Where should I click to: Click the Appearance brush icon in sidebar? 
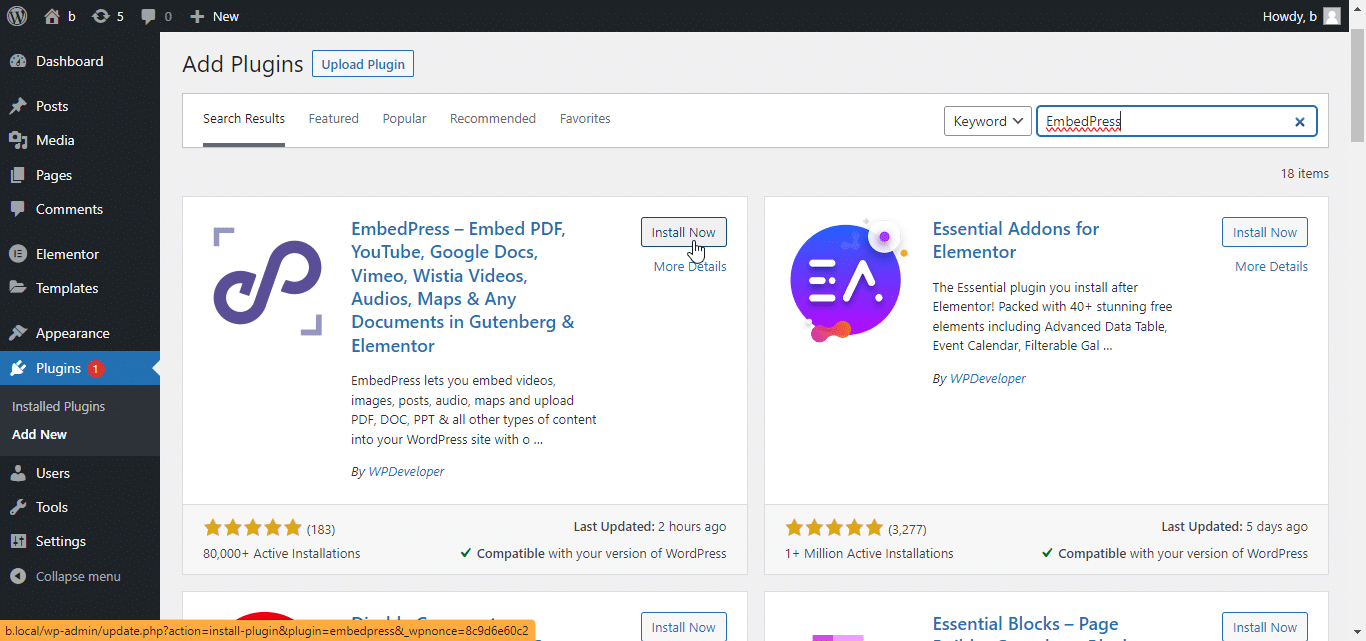point(18,333)
